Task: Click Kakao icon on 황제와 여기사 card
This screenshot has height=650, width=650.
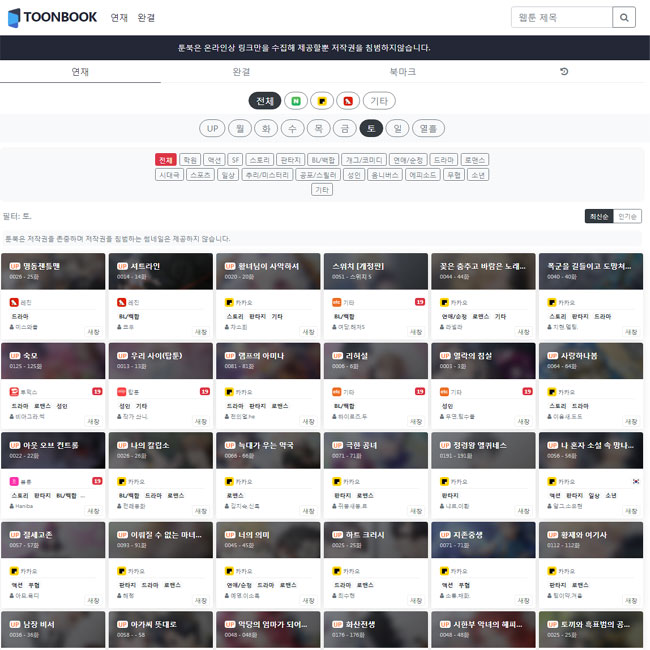Action: [x=552, y=571]
